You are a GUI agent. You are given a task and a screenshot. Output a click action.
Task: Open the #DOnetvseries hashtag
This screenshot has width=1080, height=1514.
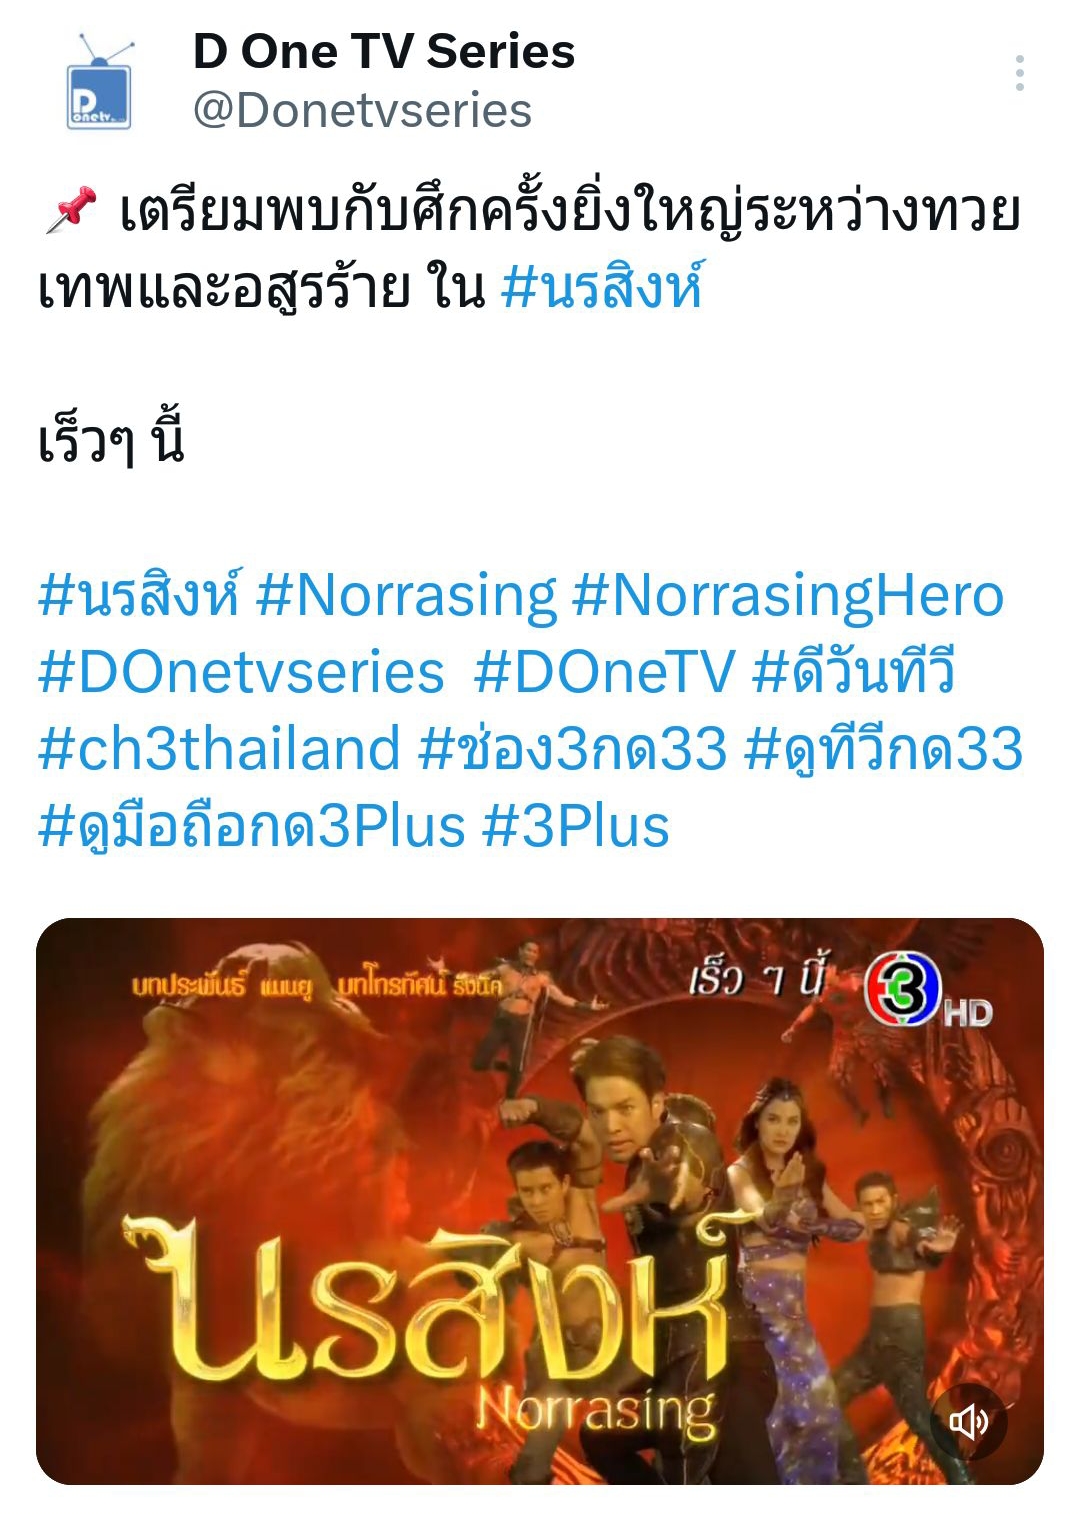(x=241, y=672)
